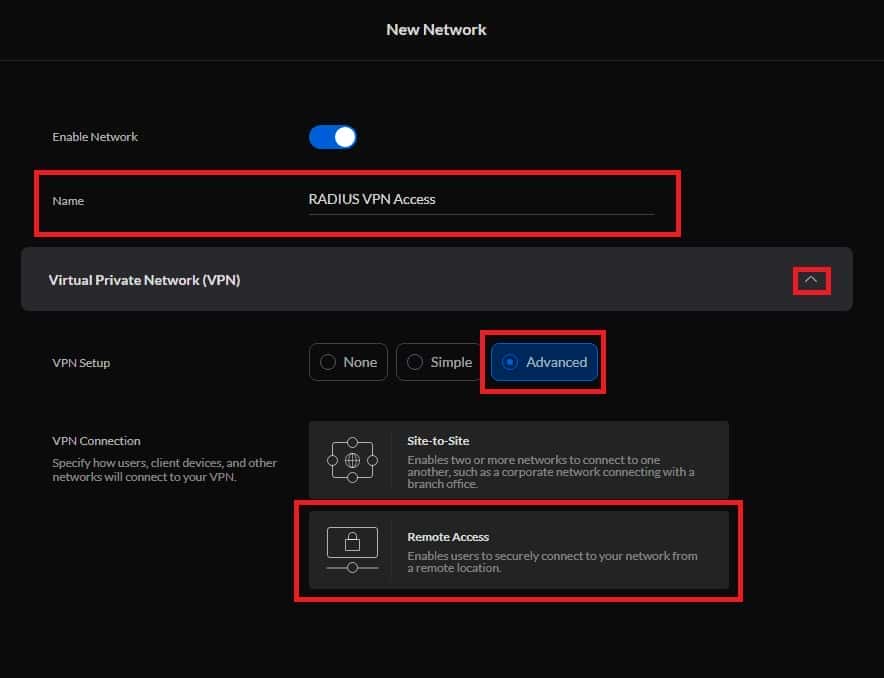
Task: Click the VPN Connection help description text
Action: click(165, 469)
